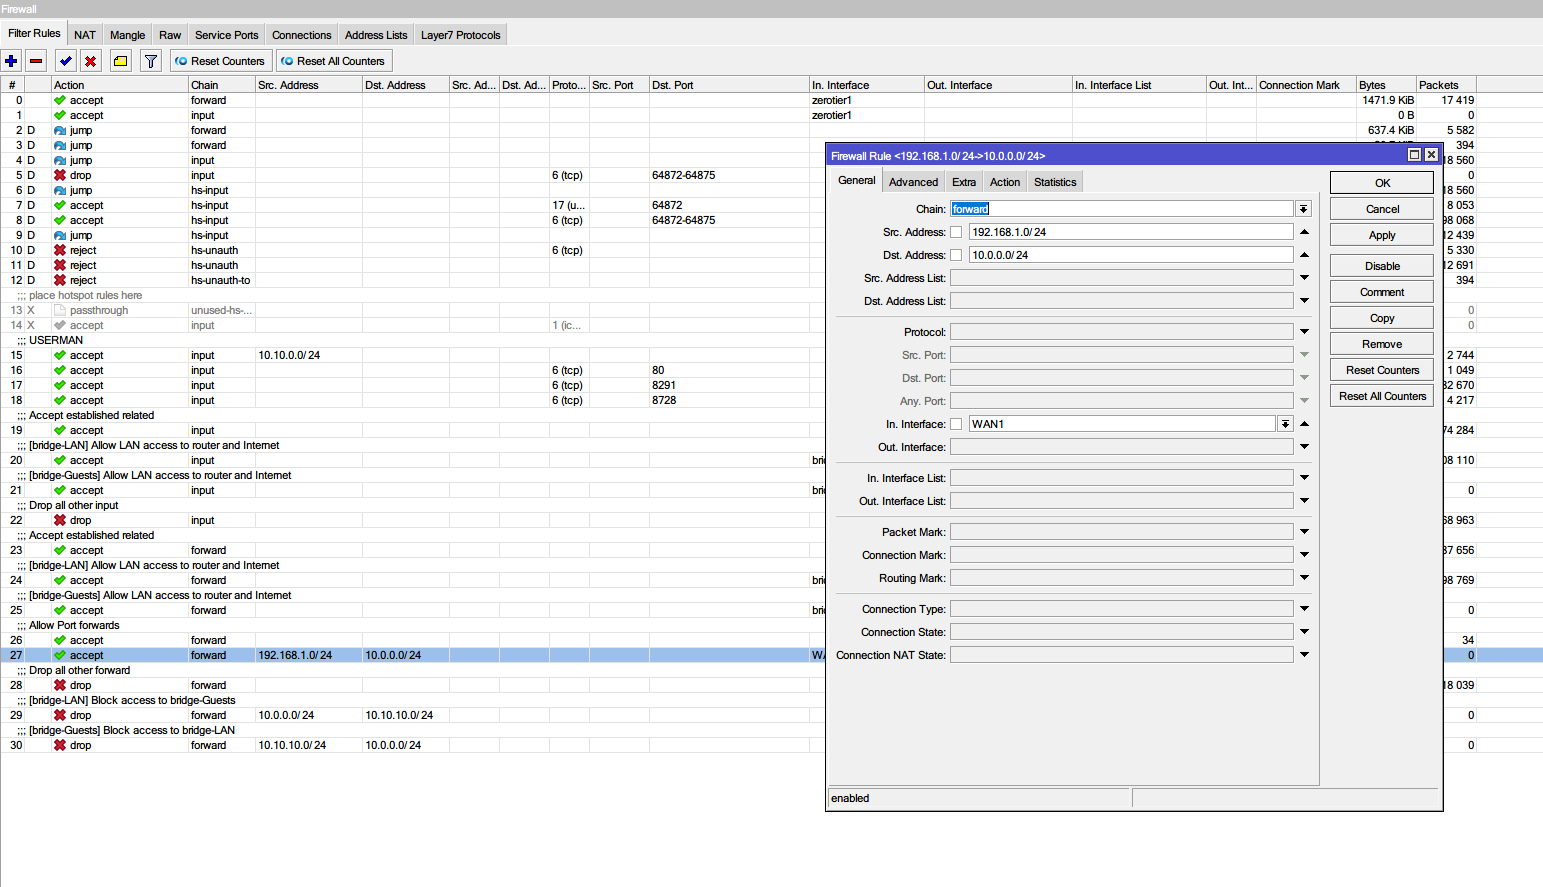Click the blue checkmark enable rule icon
The width and height of the screenshot is (1543, 887).
coord(66,61)
